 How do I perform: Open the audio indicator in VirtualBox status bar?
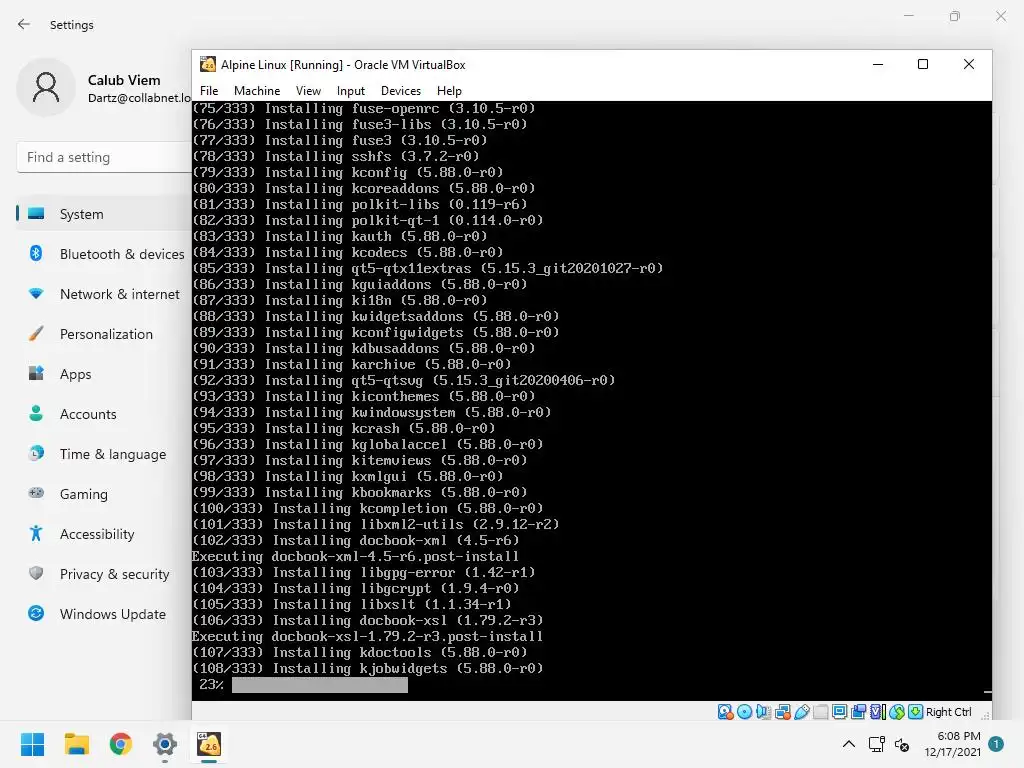pos(763,712)
